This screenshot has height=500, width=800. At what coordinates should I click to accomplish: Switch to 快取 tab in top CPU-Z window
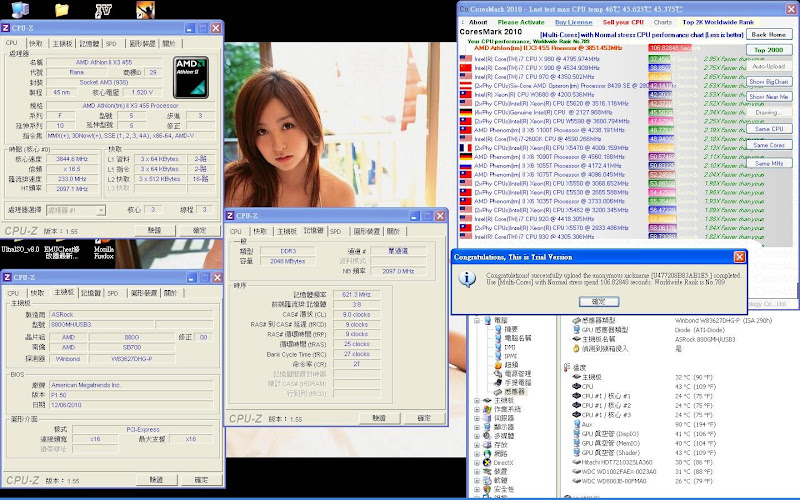(36, 43)
